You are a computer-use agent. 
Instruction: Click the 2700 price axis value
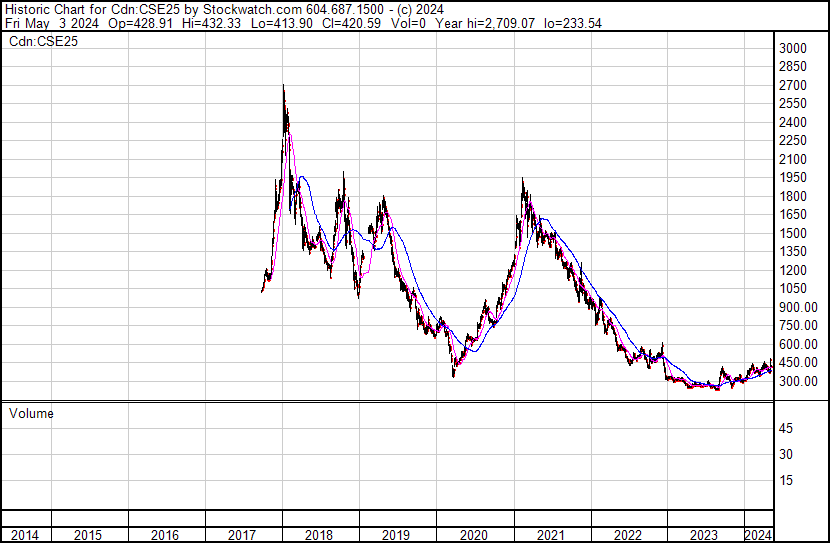click(x=793, y=85)
